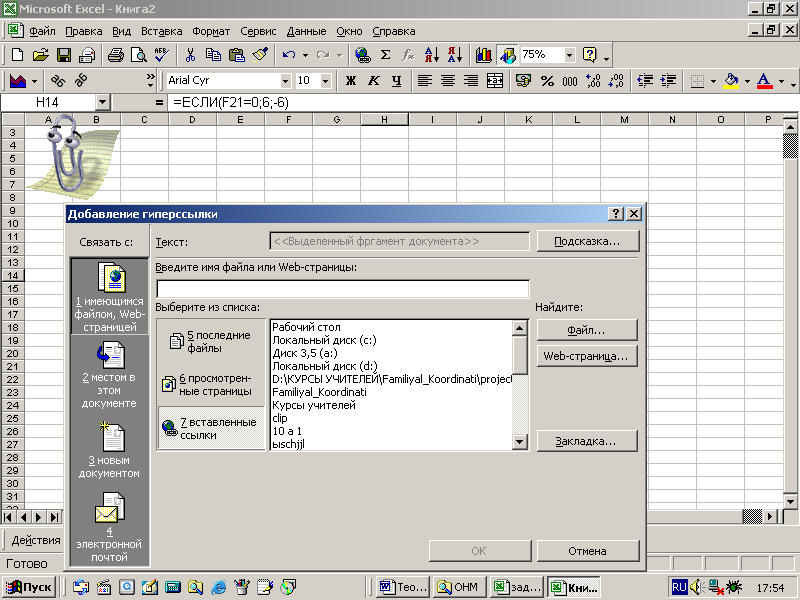Open the Файл menu
Screen dimensions: 800x600
click(x=42, y=31)
